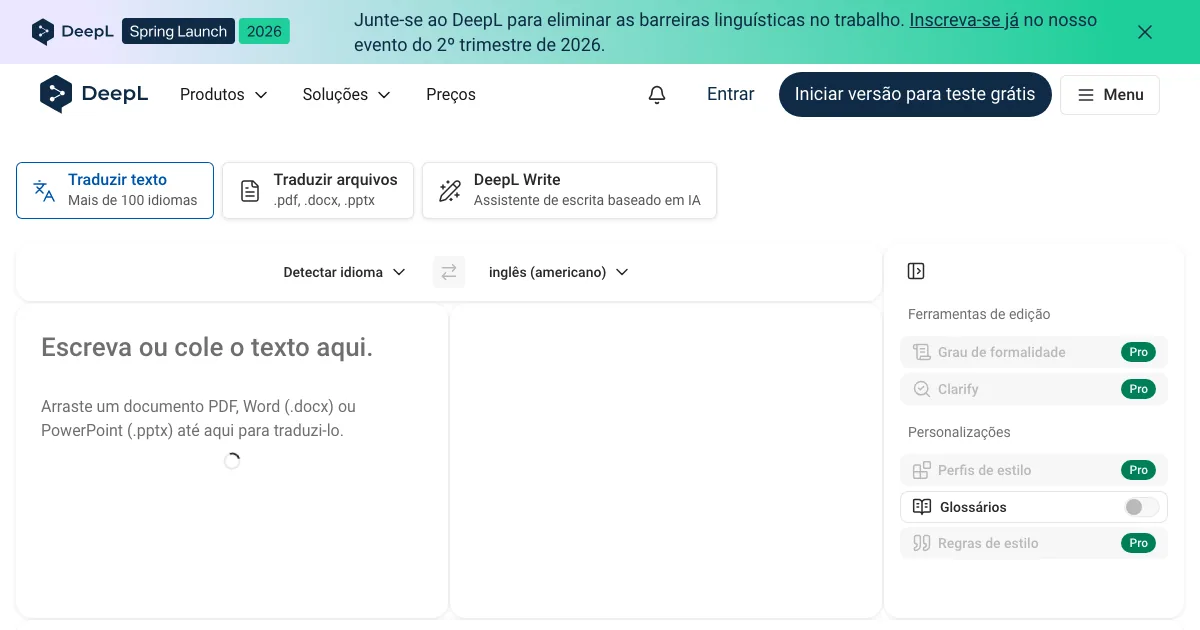
Task: Collapse the side panel using its icon
Action: [916, 271]
